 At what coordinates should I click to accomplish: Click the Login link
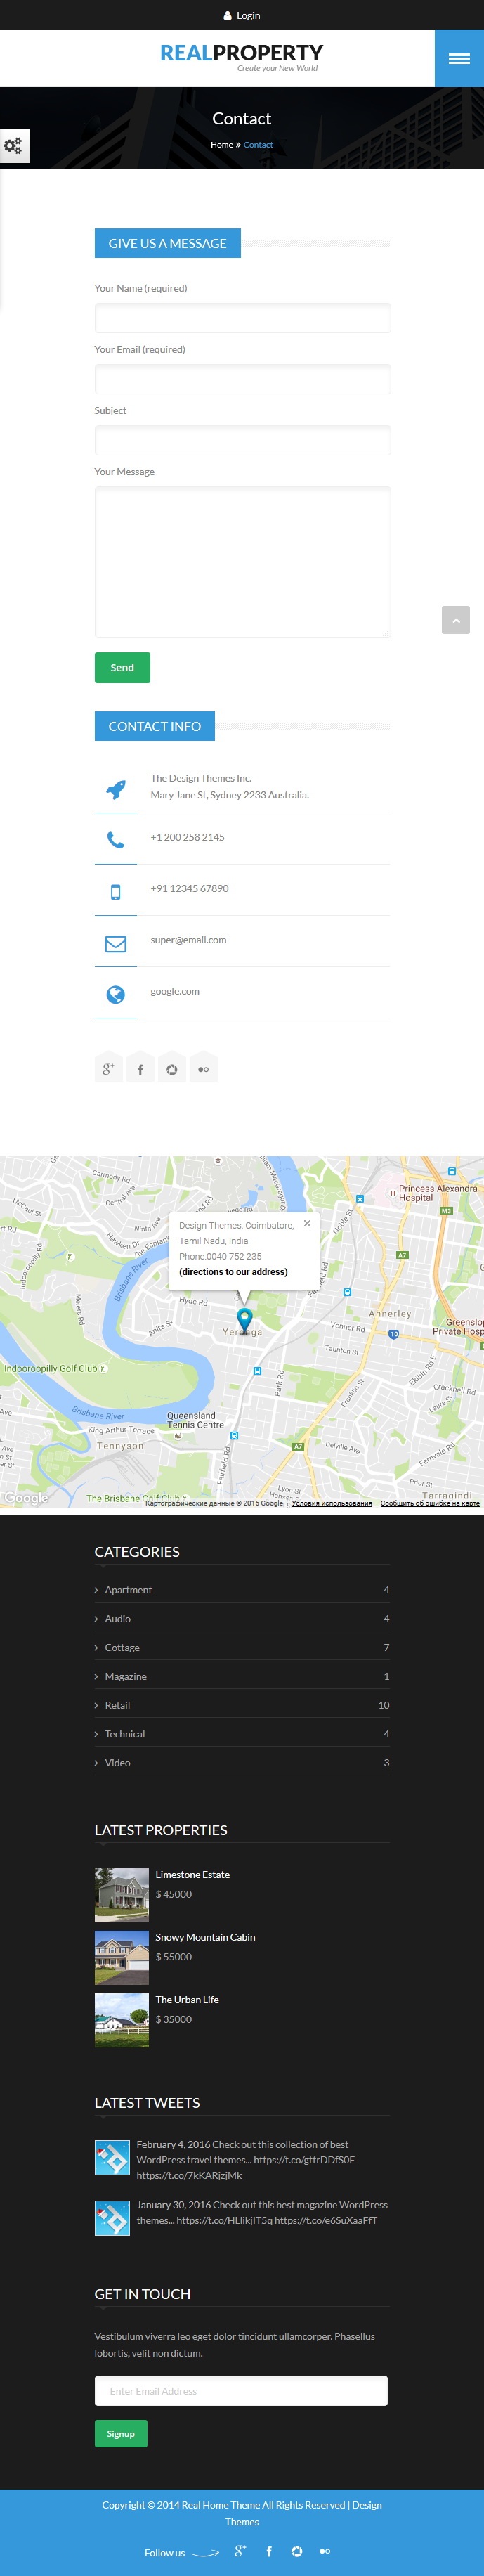coord(248,15)
